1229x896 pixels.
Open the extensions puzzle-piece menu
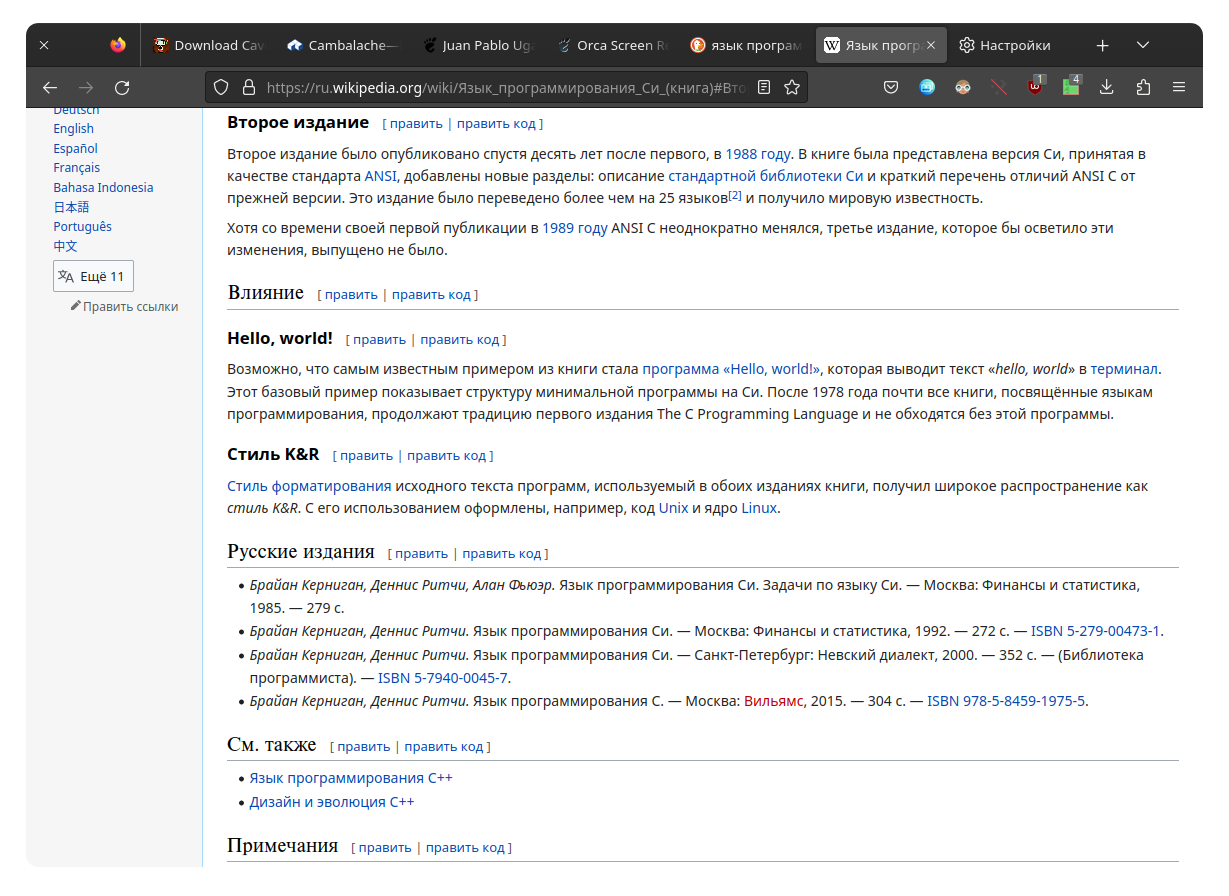point(1143,88)
